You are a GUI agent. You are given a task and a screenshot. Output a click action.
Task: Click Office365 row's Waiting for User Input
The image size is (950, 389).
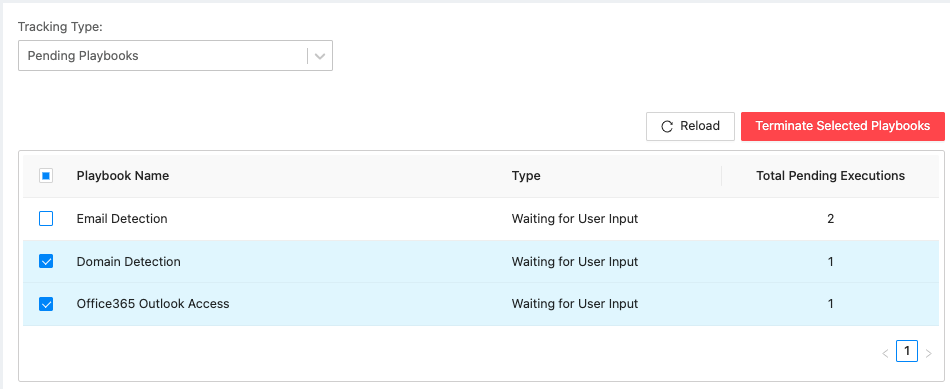point(575,304)
